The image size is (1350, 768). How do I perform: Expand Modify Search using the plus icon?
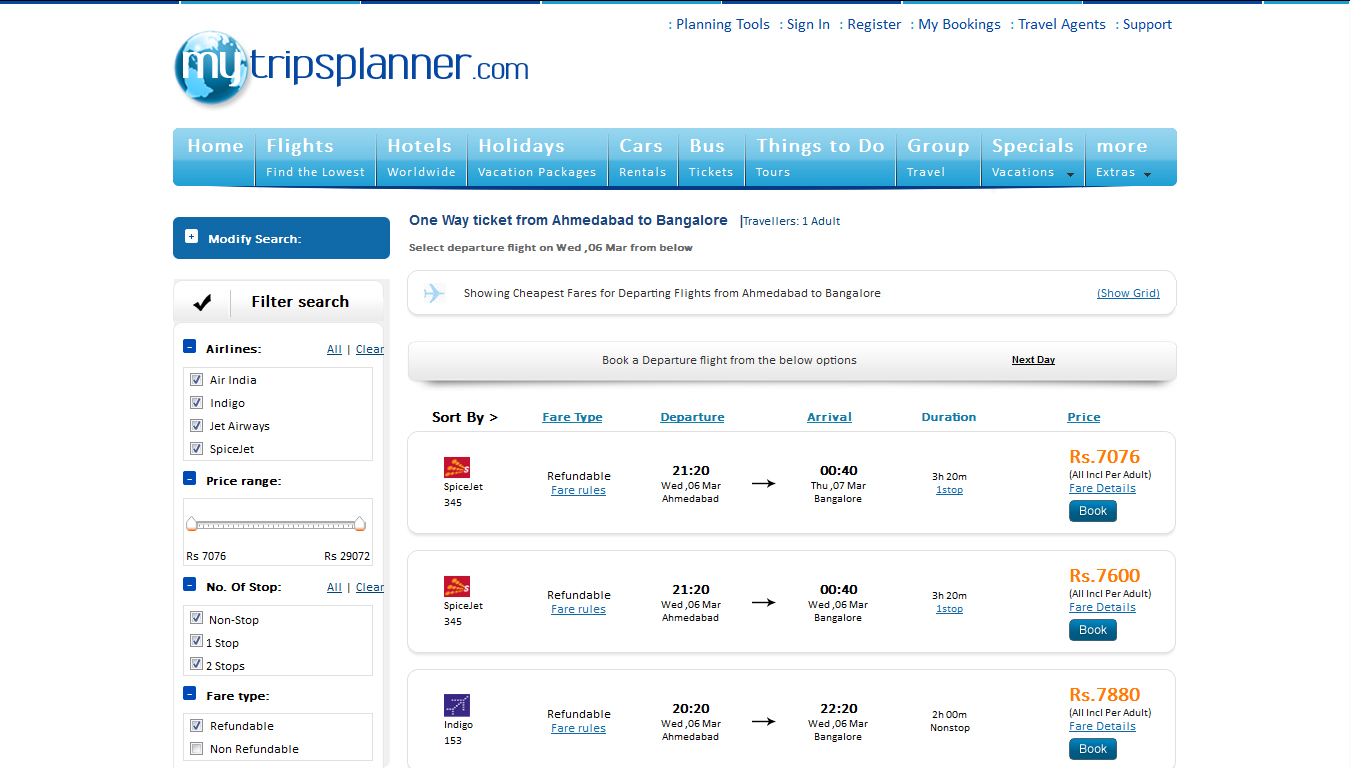click(x=191, y=237)
